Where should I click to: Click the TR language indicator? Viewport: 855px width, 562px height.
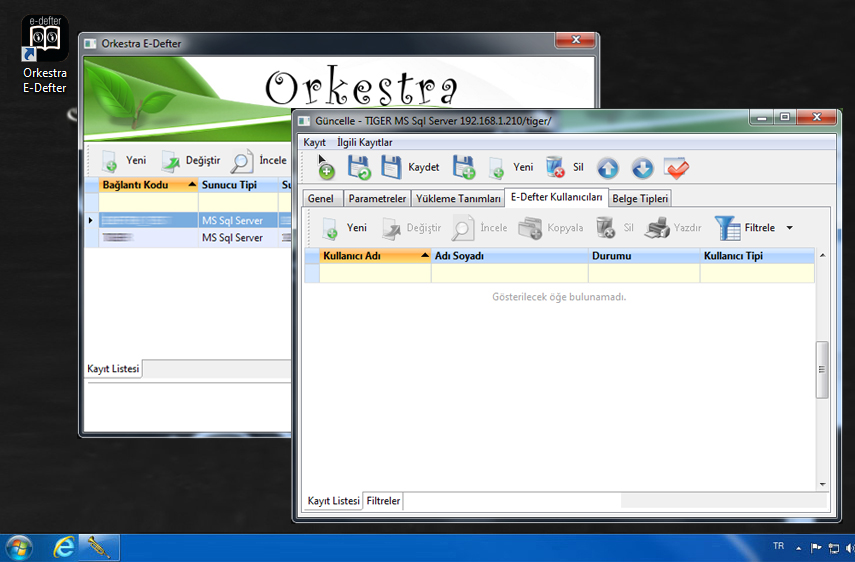778,546
